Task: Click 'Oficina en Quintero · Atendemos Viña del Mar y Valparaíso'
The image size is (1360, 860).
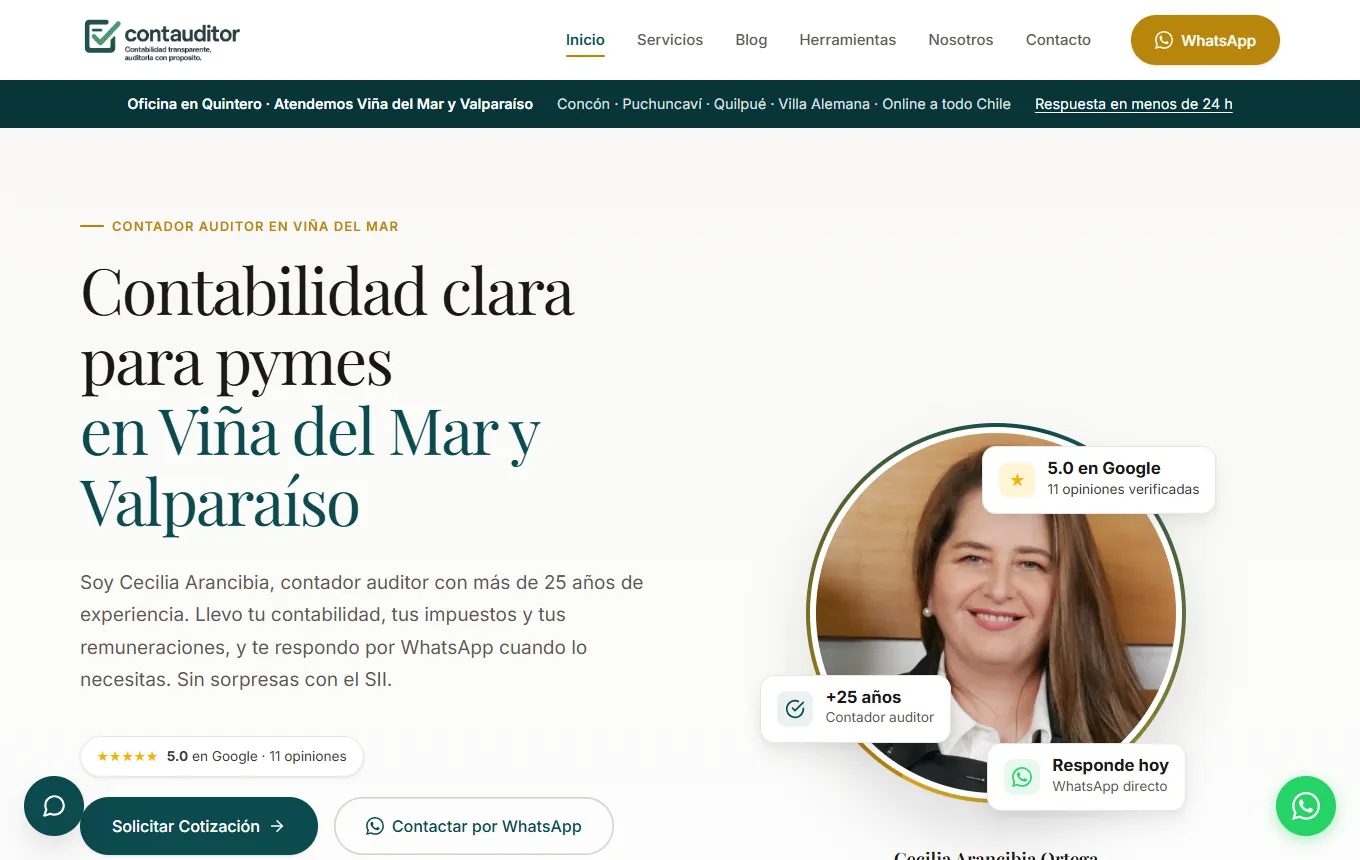Action: (x=330, y=104)
